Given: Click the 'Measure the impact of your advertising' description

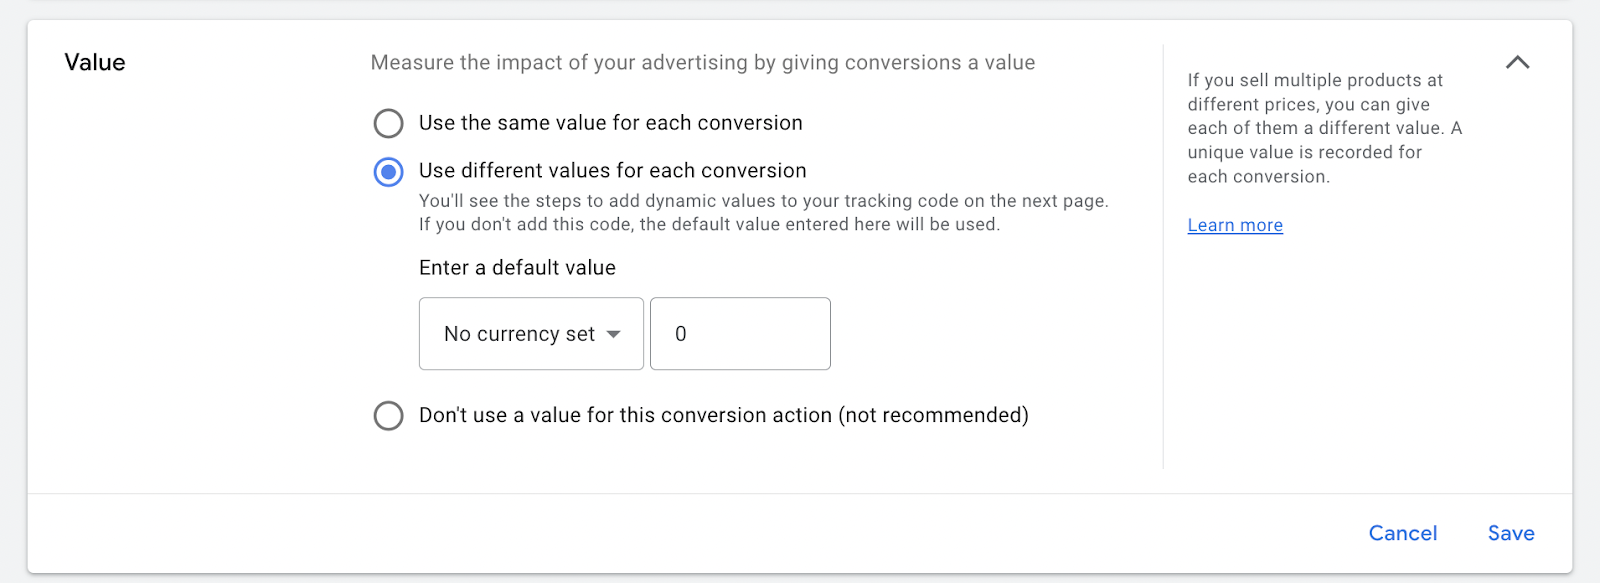Looking at the screenshot, I should (x=702, y=63).
